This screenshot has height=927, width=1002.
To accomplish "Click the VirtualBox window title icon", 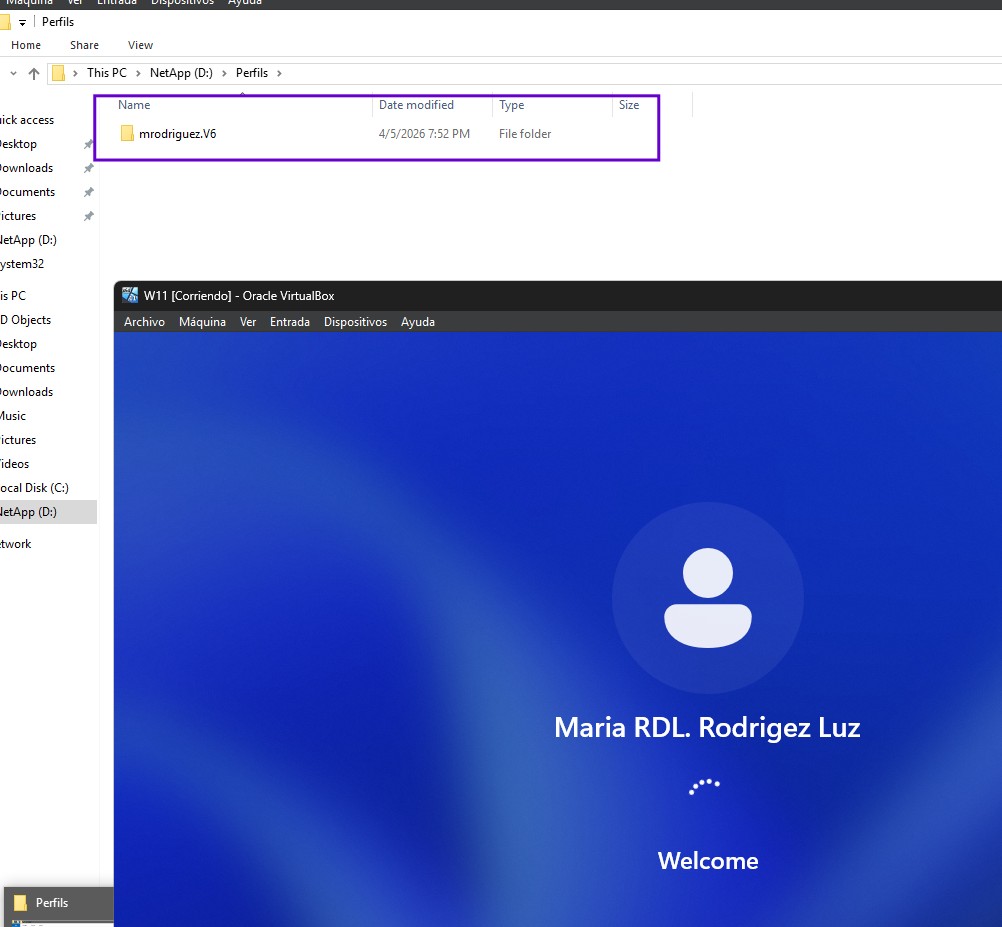I will [x=129, y=295].
